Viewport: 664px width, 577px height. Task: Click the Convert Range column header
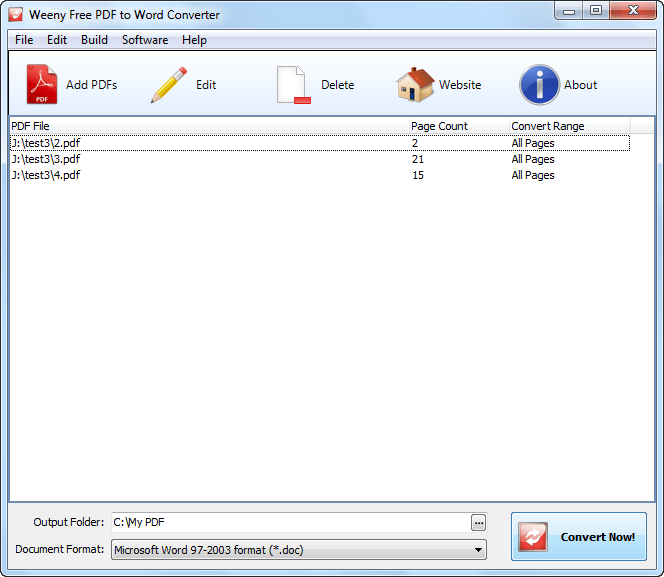tap(547, 126)
